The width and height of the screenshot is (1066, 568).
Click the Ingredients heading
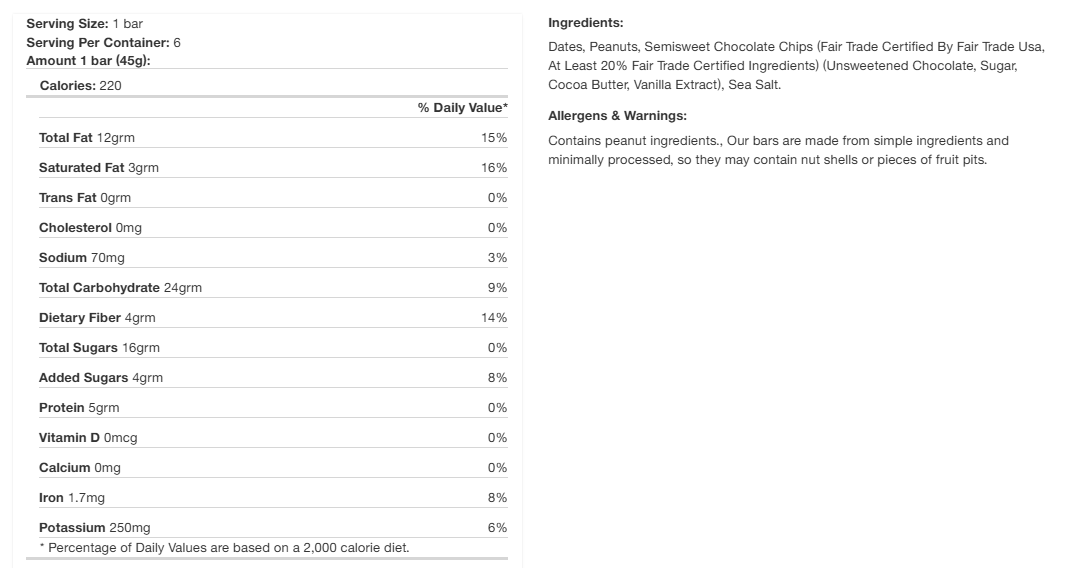pyautogui.click(x=586, y=23)
